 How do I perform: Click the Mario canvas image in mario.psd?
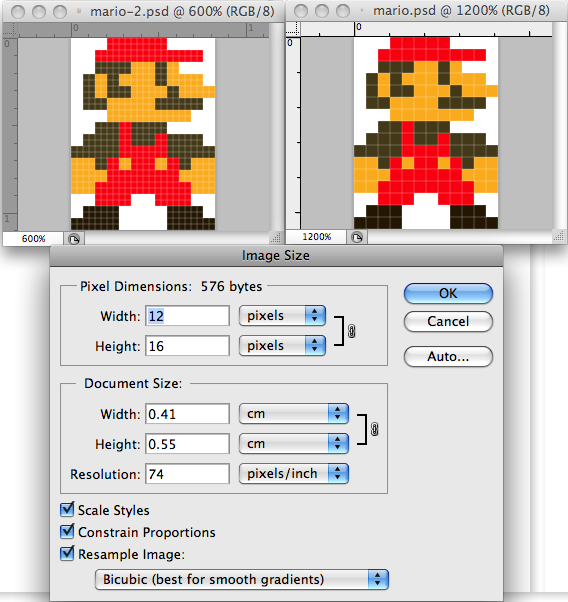[x=426, y=133]
